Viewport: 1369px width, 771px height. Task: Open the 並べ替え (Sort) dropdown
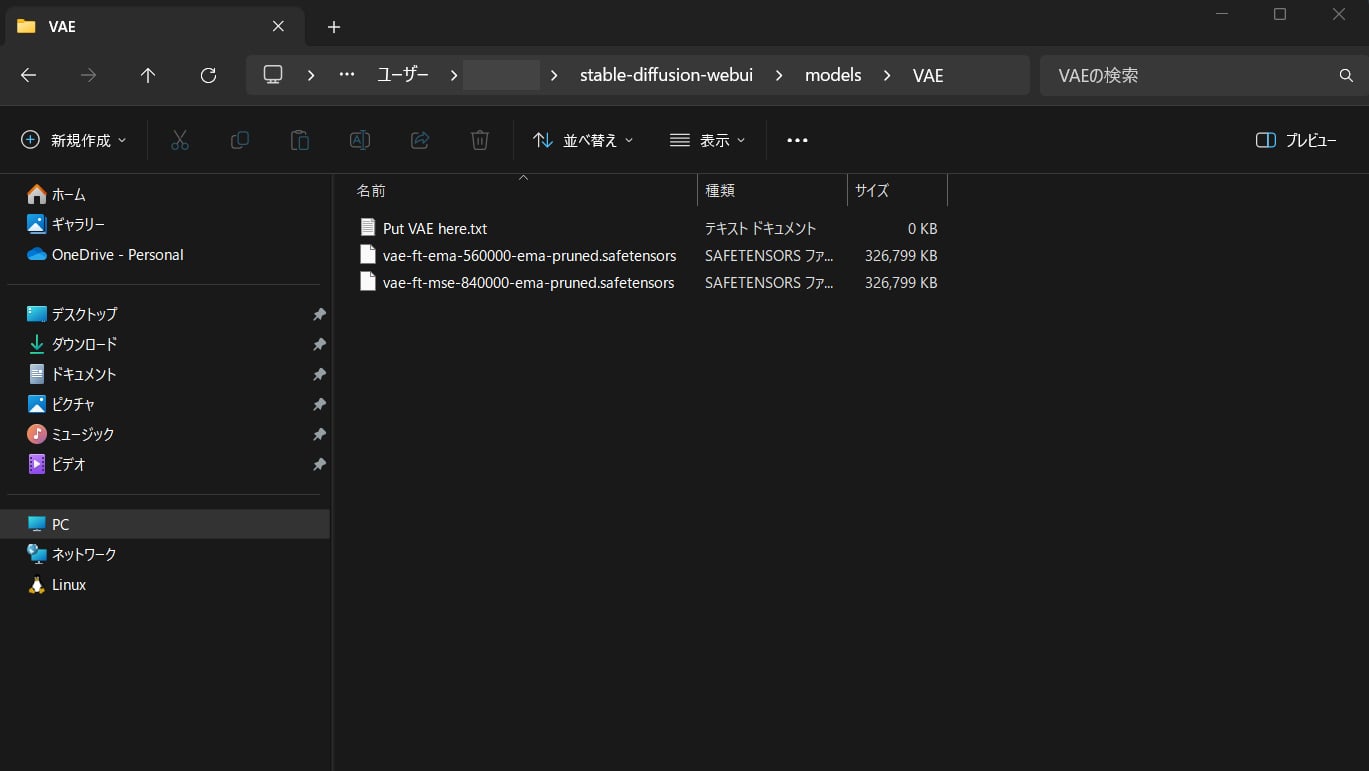click(583, 140)
